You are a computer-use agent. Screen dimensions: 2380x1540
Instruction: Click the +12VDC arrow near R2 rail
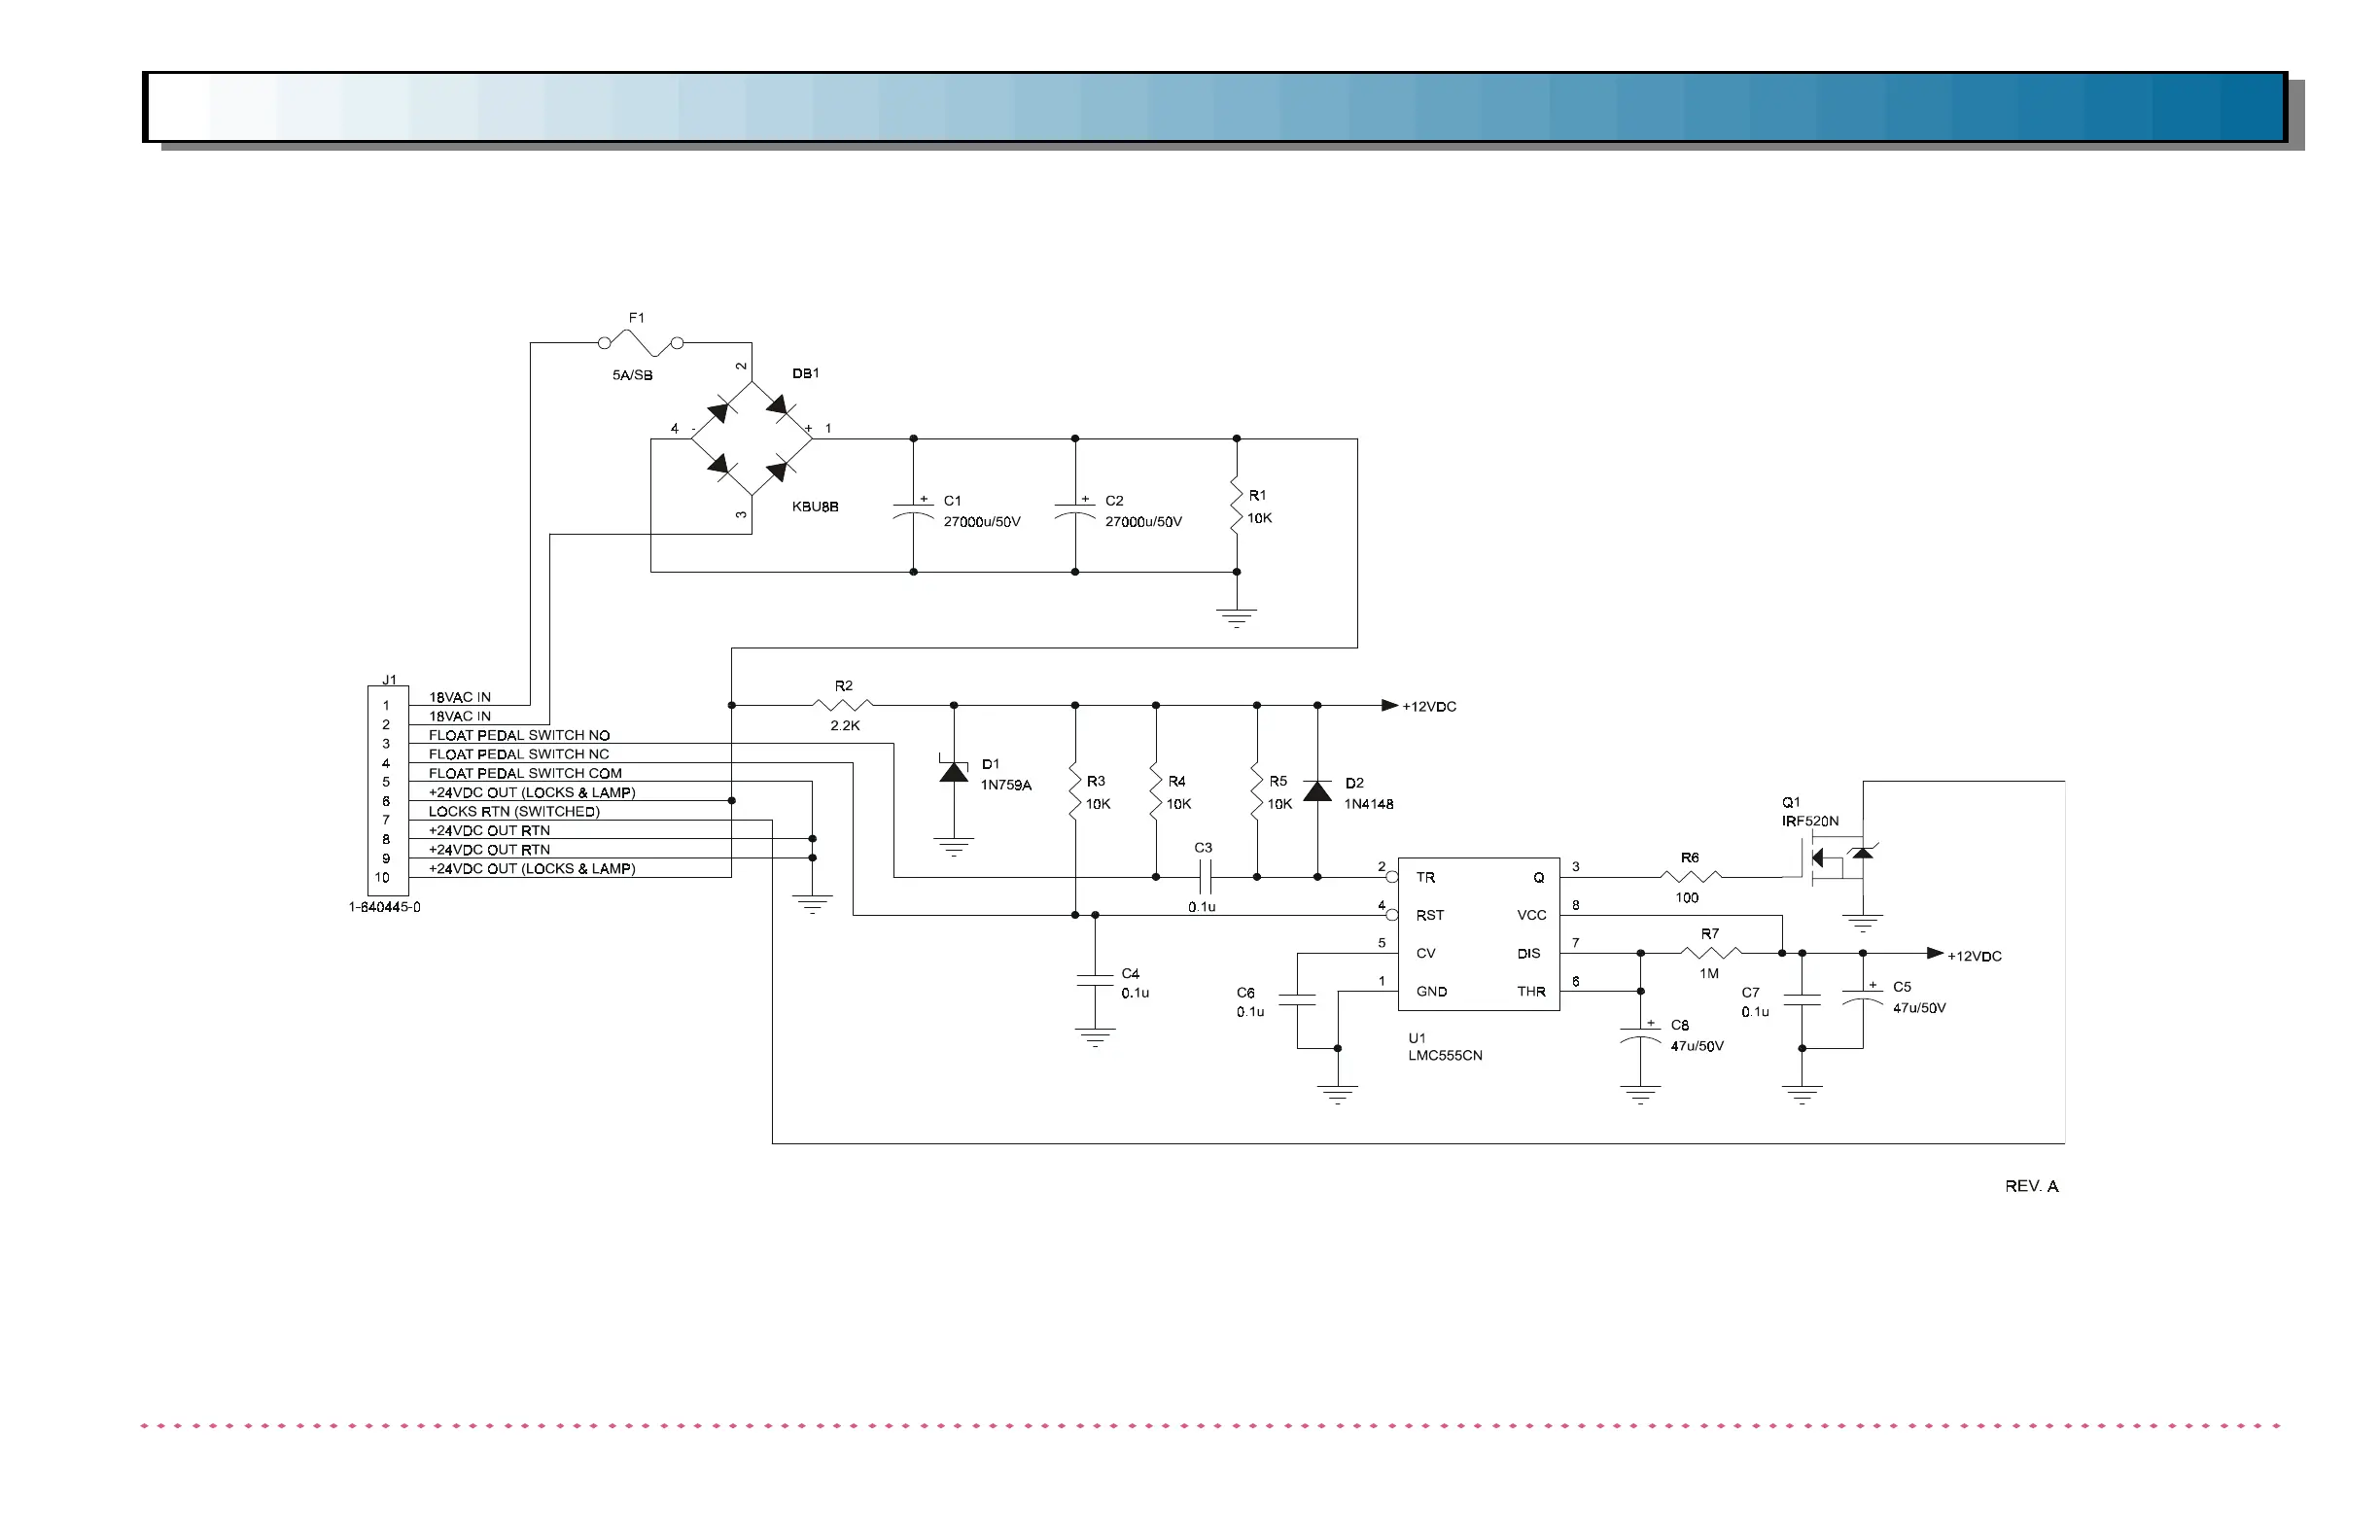(1389, 705)
